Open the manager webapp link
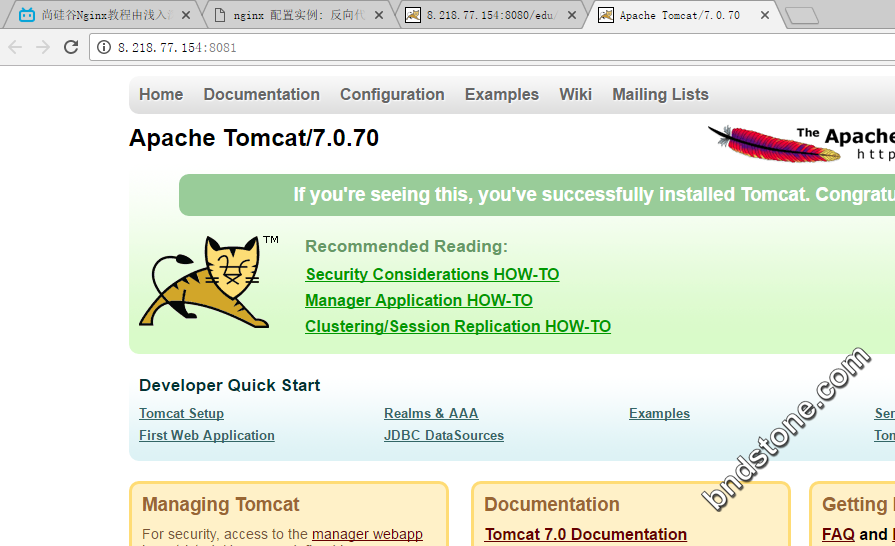Image resolution: width=895 pixels, height=546 pixels. [x=367, y=534]
